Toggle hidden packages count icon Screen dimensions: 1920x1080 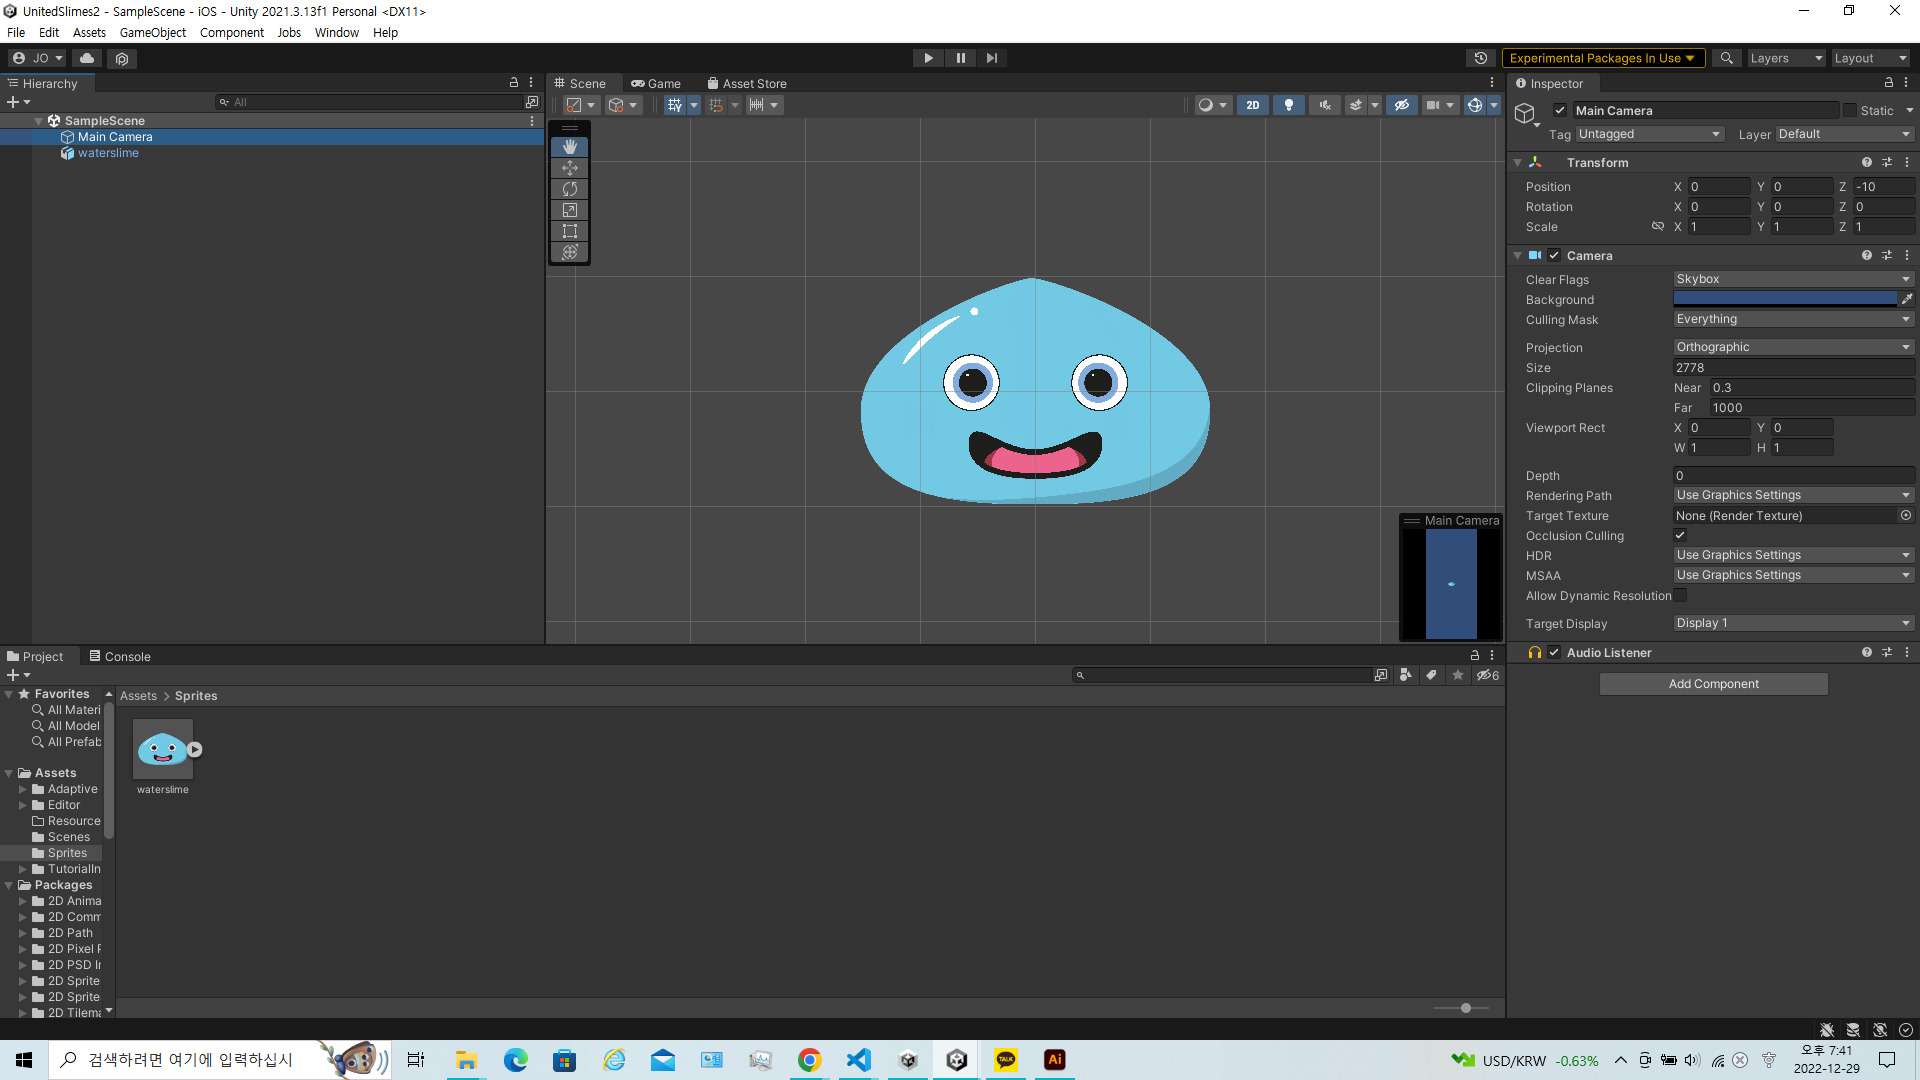(1488, 675)
